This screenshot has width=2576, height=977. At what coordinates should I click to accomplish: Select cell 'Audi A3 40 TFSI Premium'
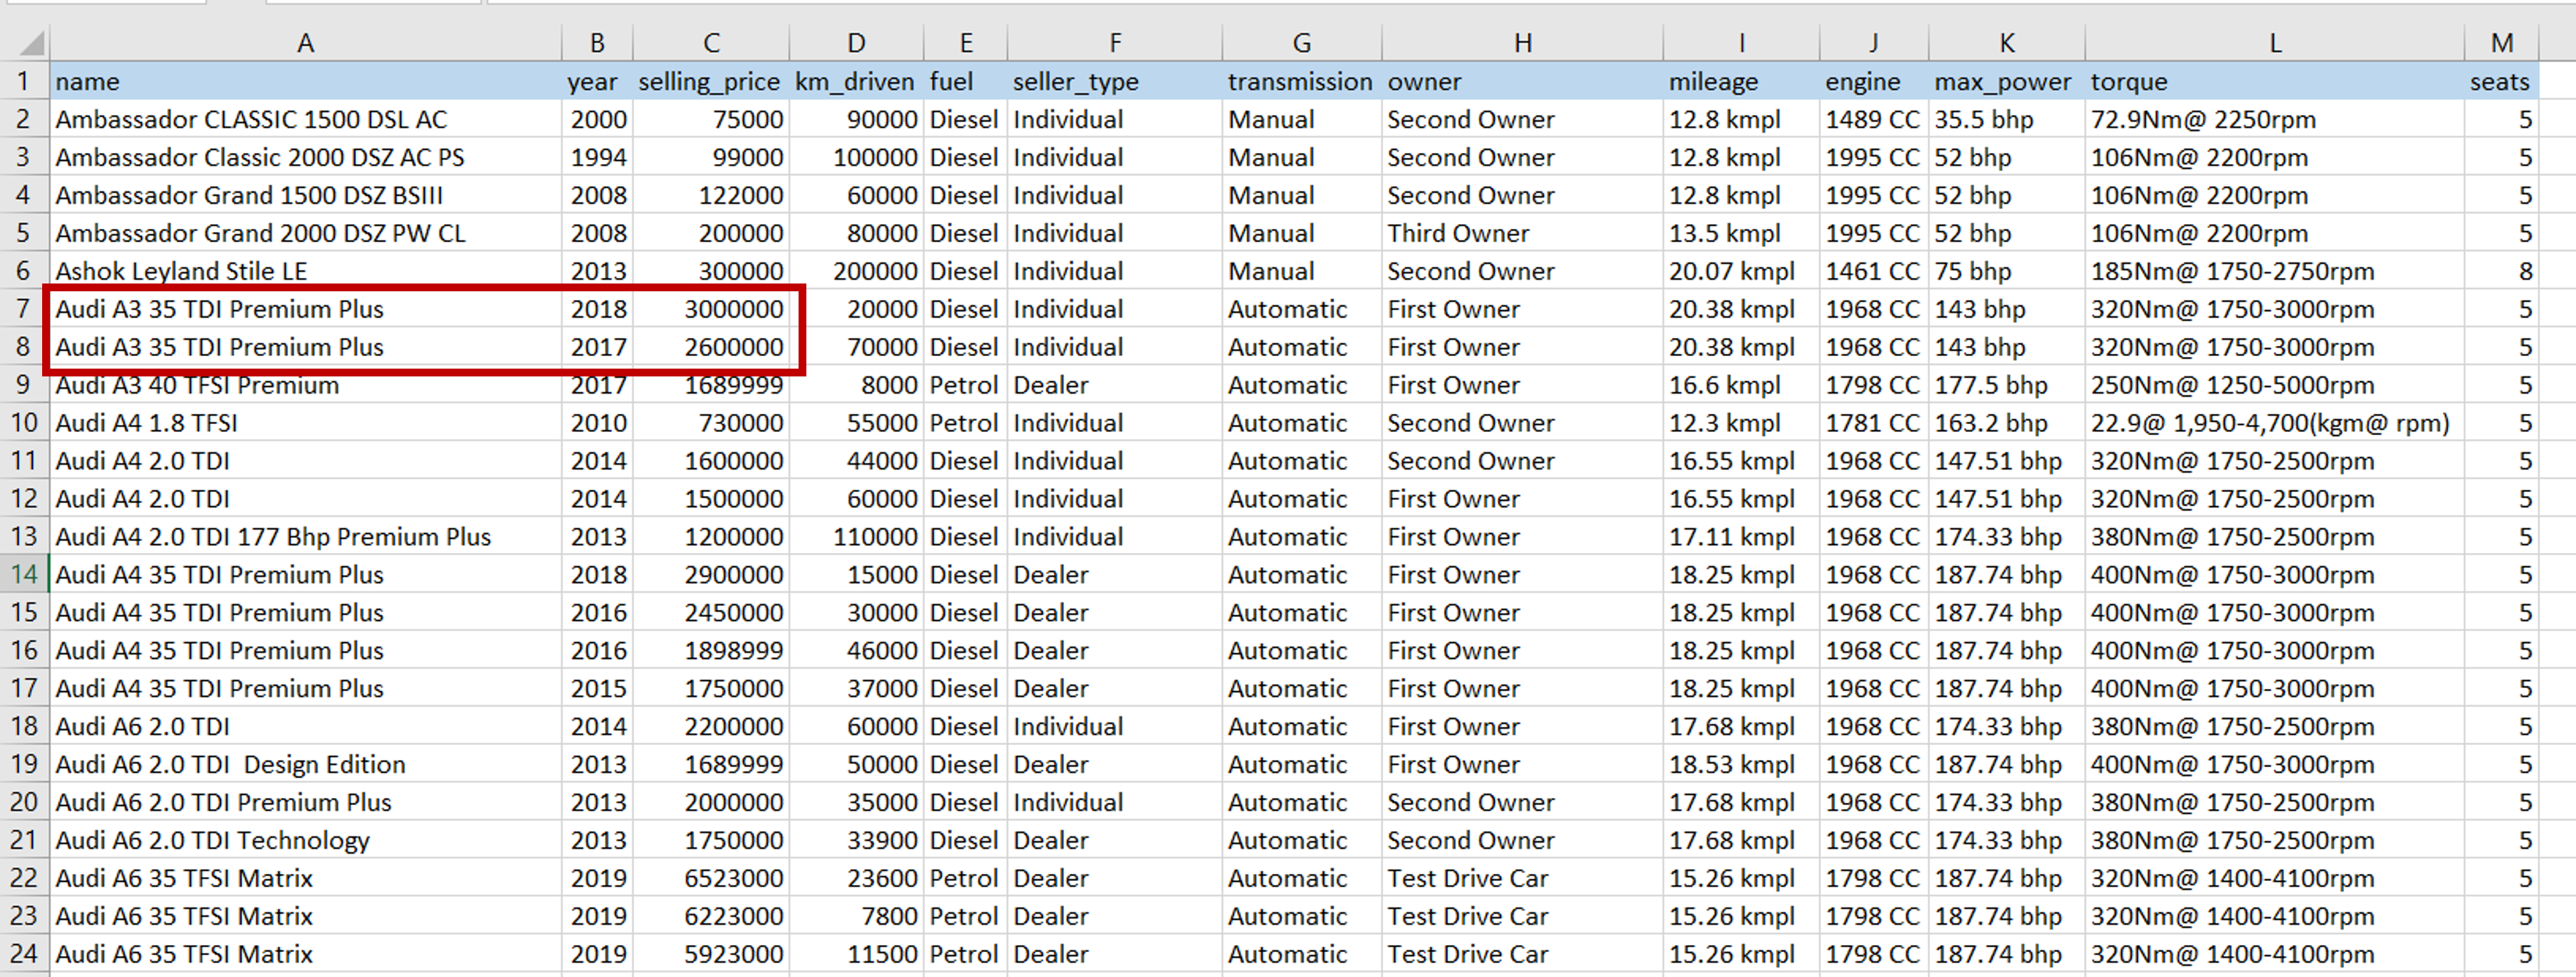pyautogui.click(x=306, y=385)
